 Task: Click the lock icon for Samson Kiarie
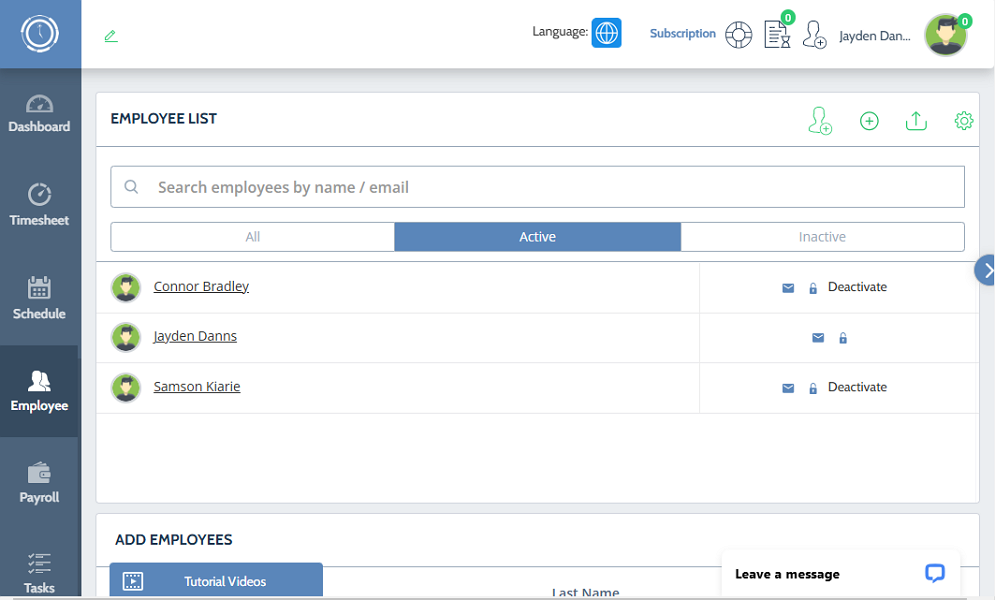[813, 388]
